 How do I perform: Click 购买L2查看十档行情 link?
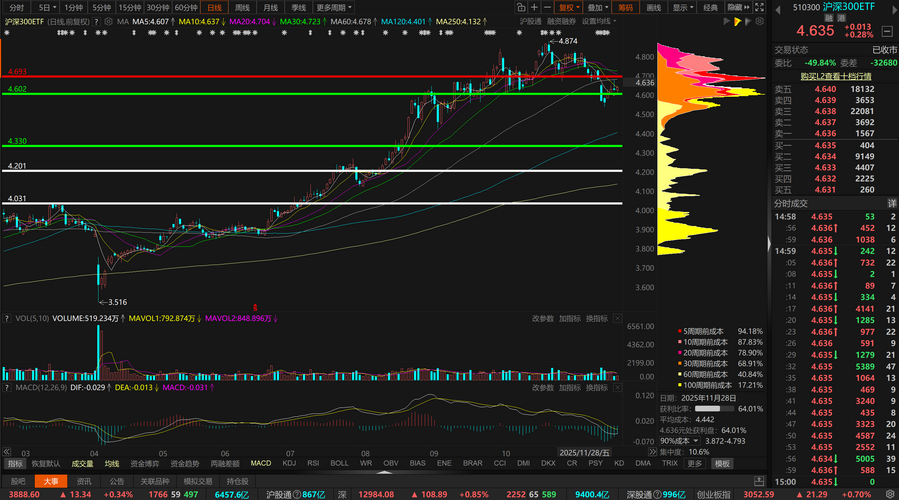[836, 76]
